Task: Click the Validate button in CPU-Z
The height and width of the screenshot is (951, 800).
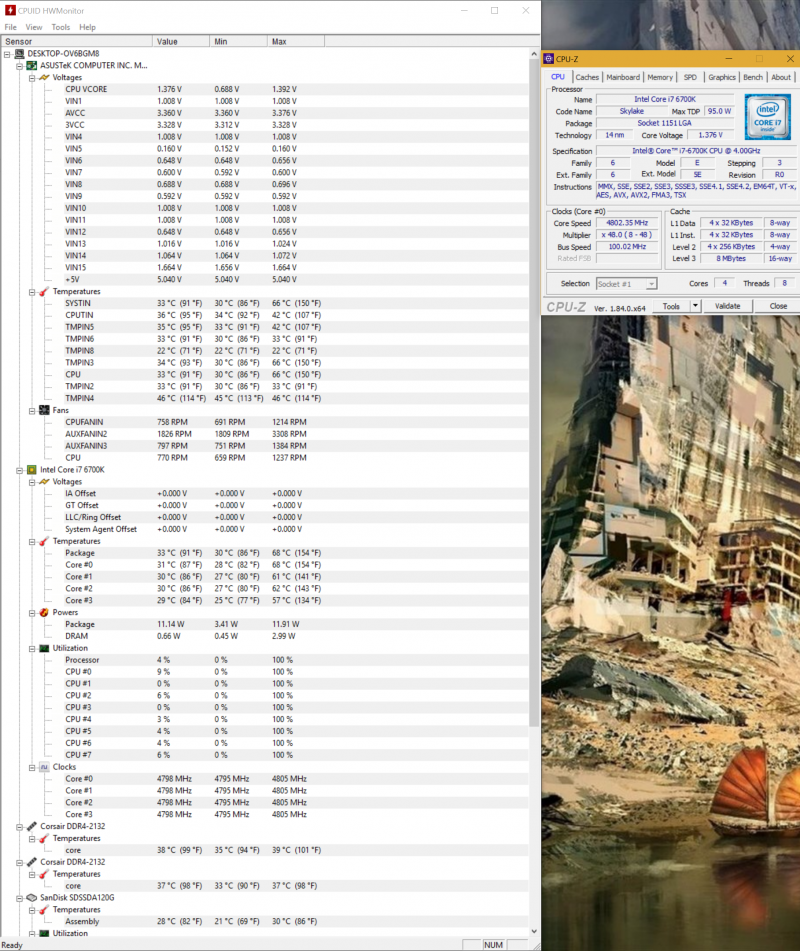Action: (727, 306)
